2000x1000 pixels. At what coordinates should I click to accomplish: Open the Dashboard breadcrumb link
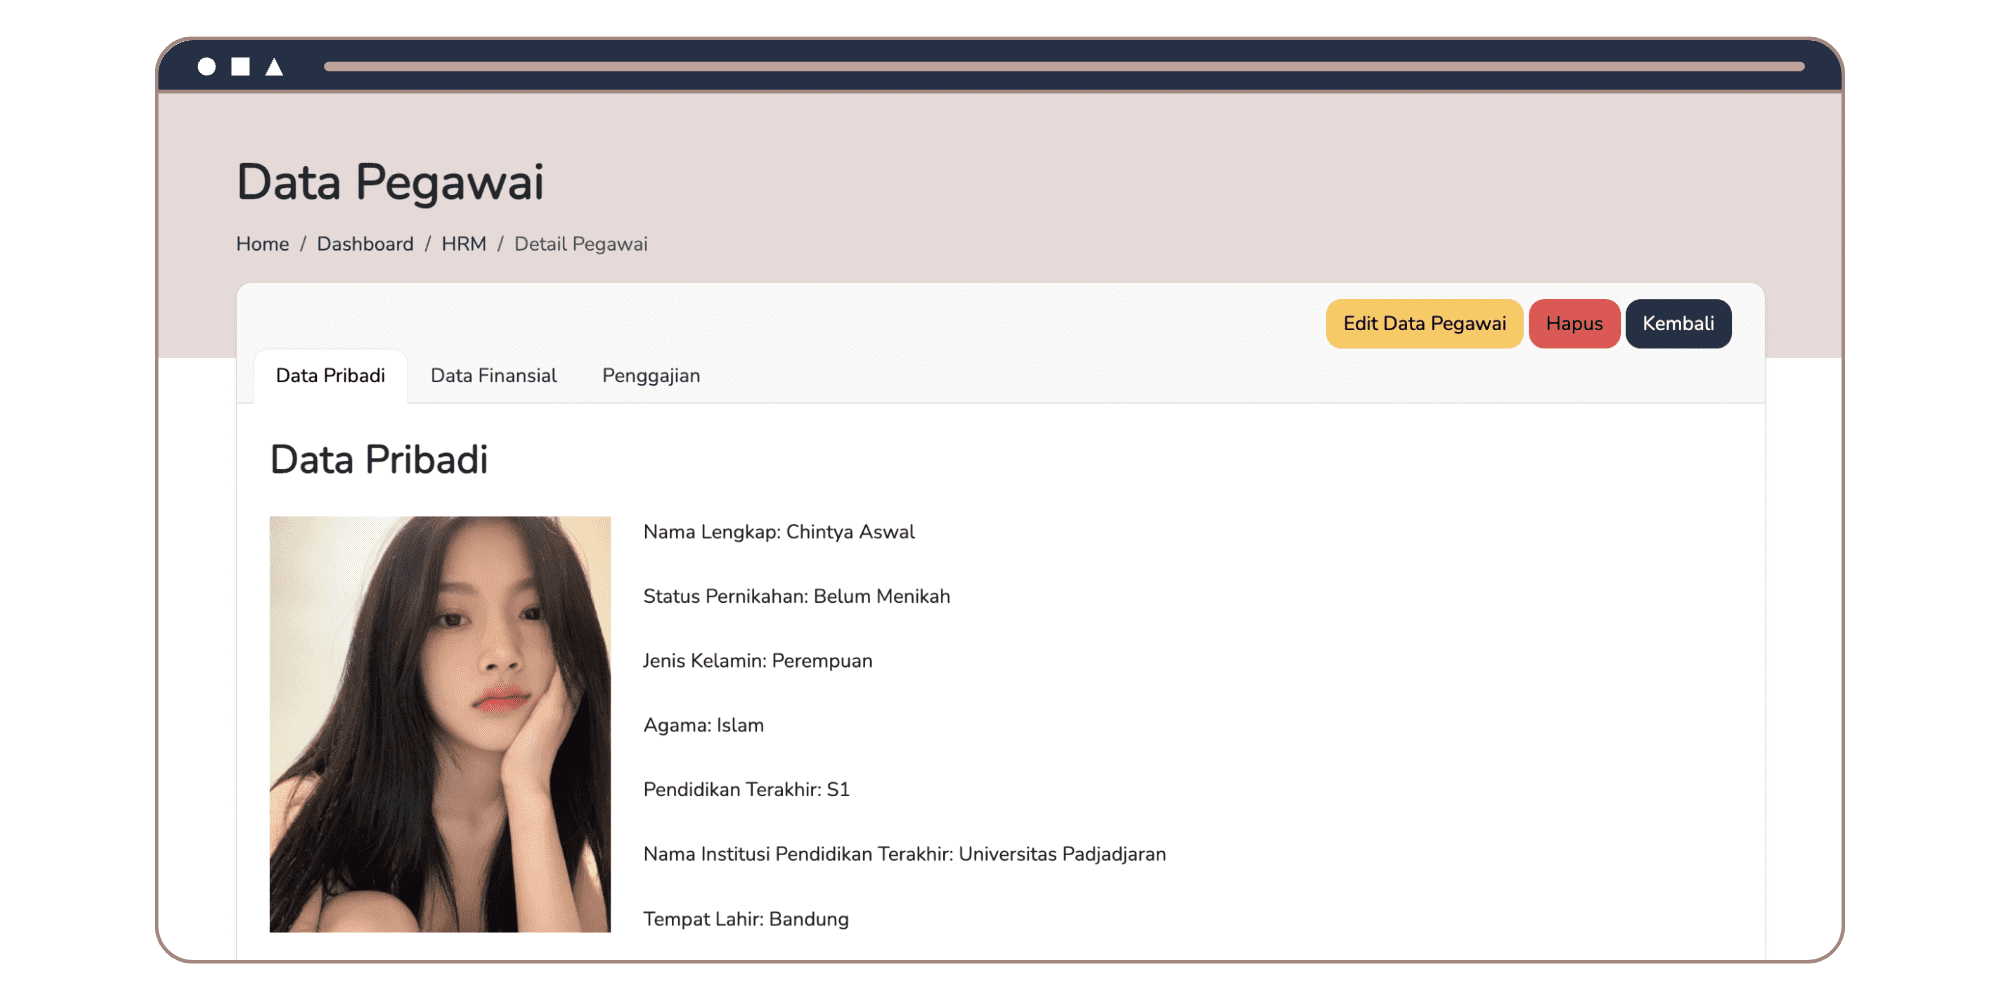click(x=365, y=244)
